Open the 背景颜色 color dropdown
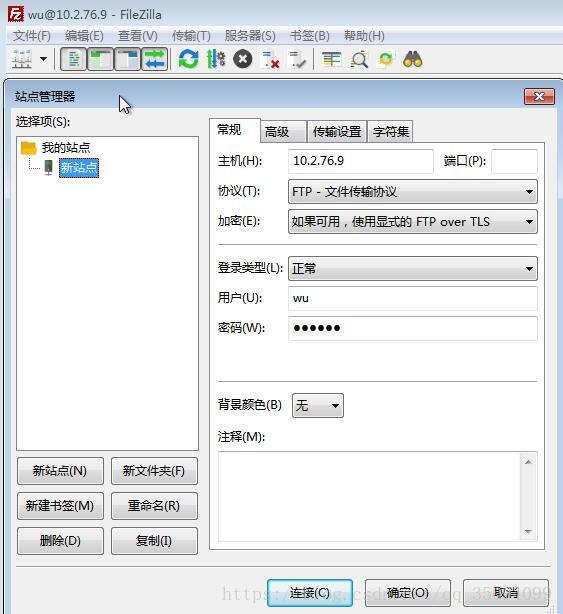The height and width of the screenshot is (614, 563). point(318,405)
